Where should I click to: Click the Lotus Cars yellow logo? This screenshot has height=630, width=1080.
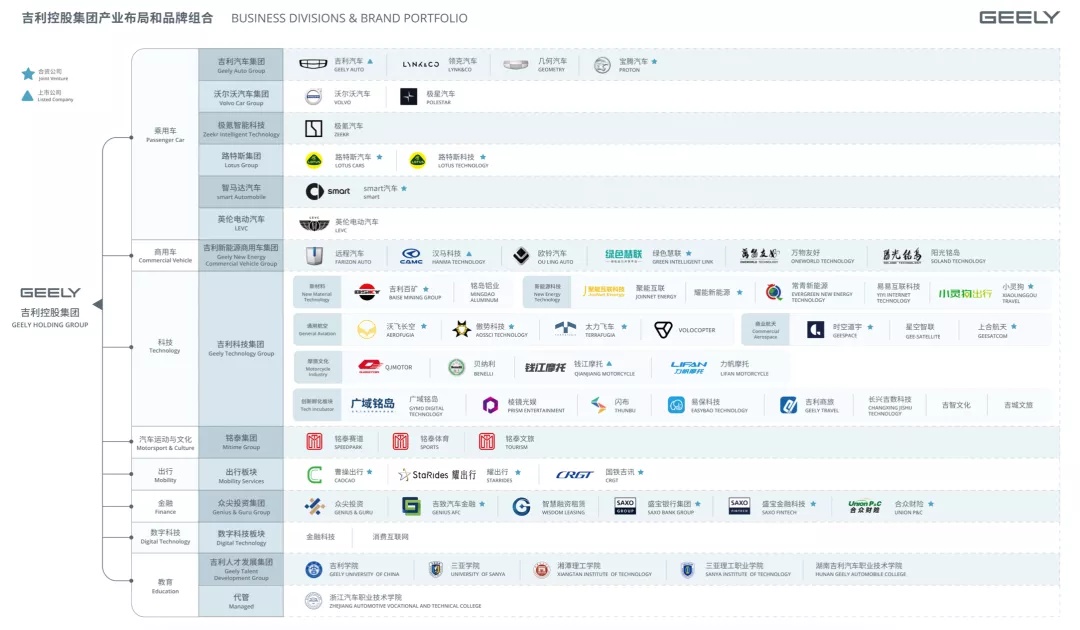coord(314,160)
